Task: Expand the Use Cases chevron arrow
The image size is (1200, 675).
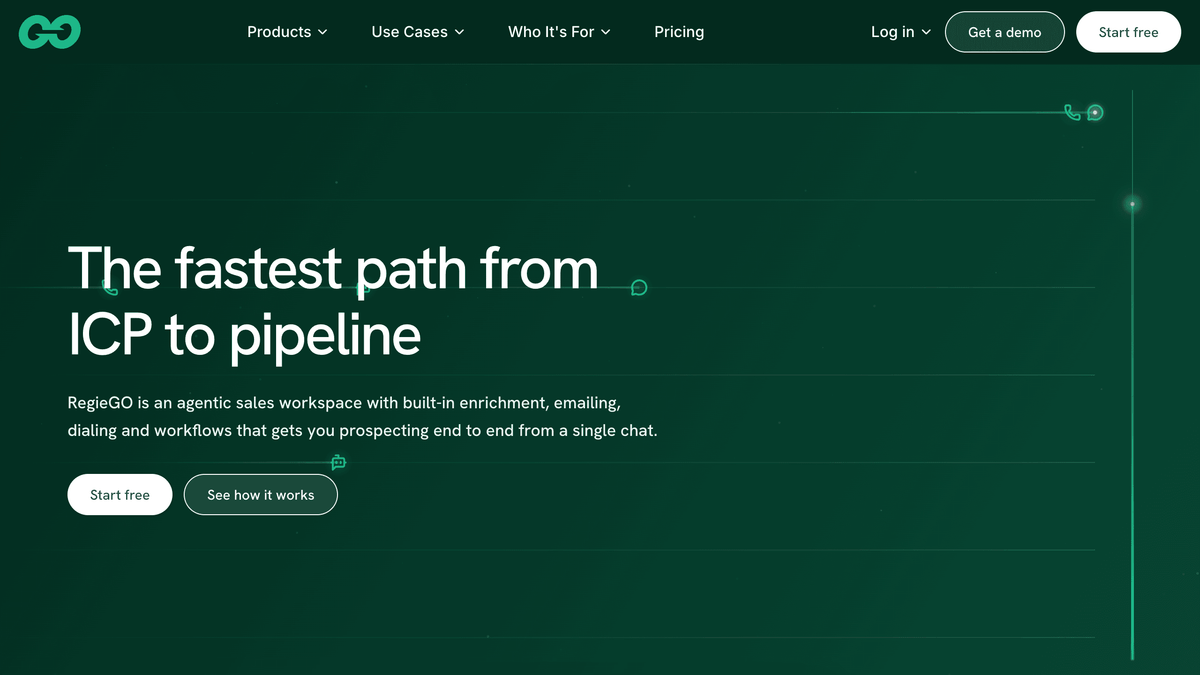Action: [460, 32]
